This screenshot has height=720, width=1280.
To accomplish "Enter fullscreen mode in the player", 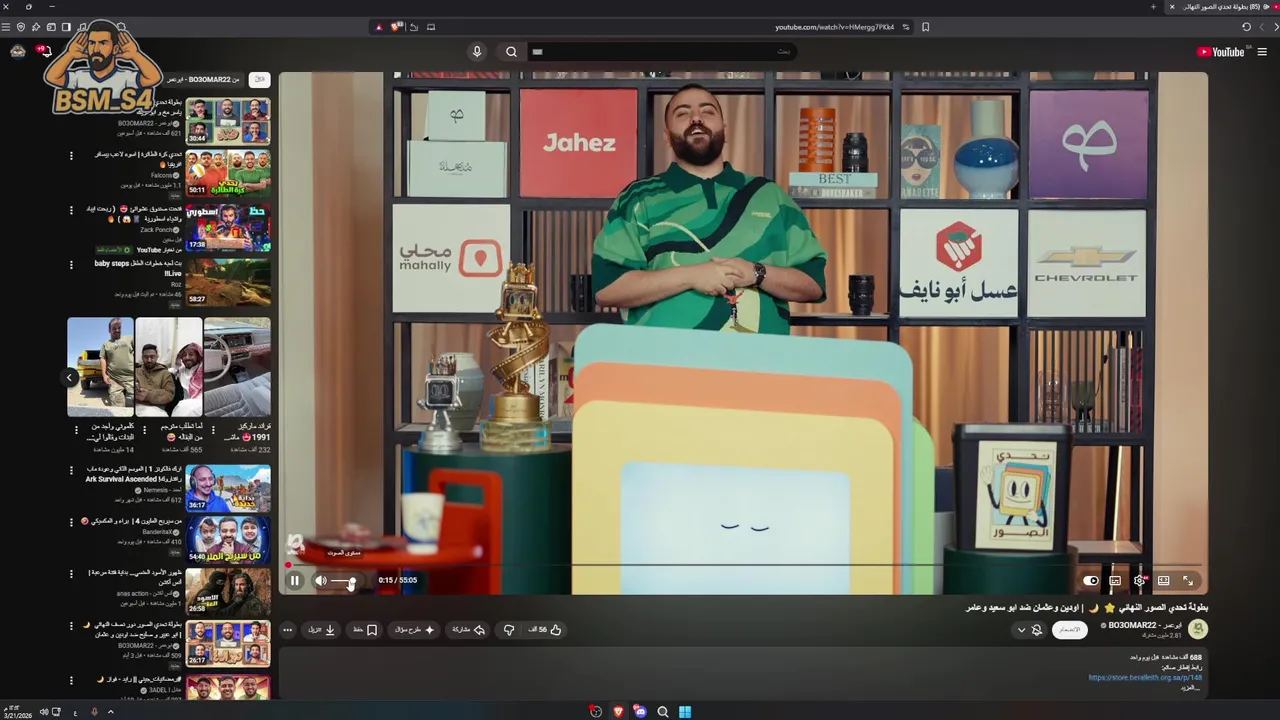I will coord(1188,580).
